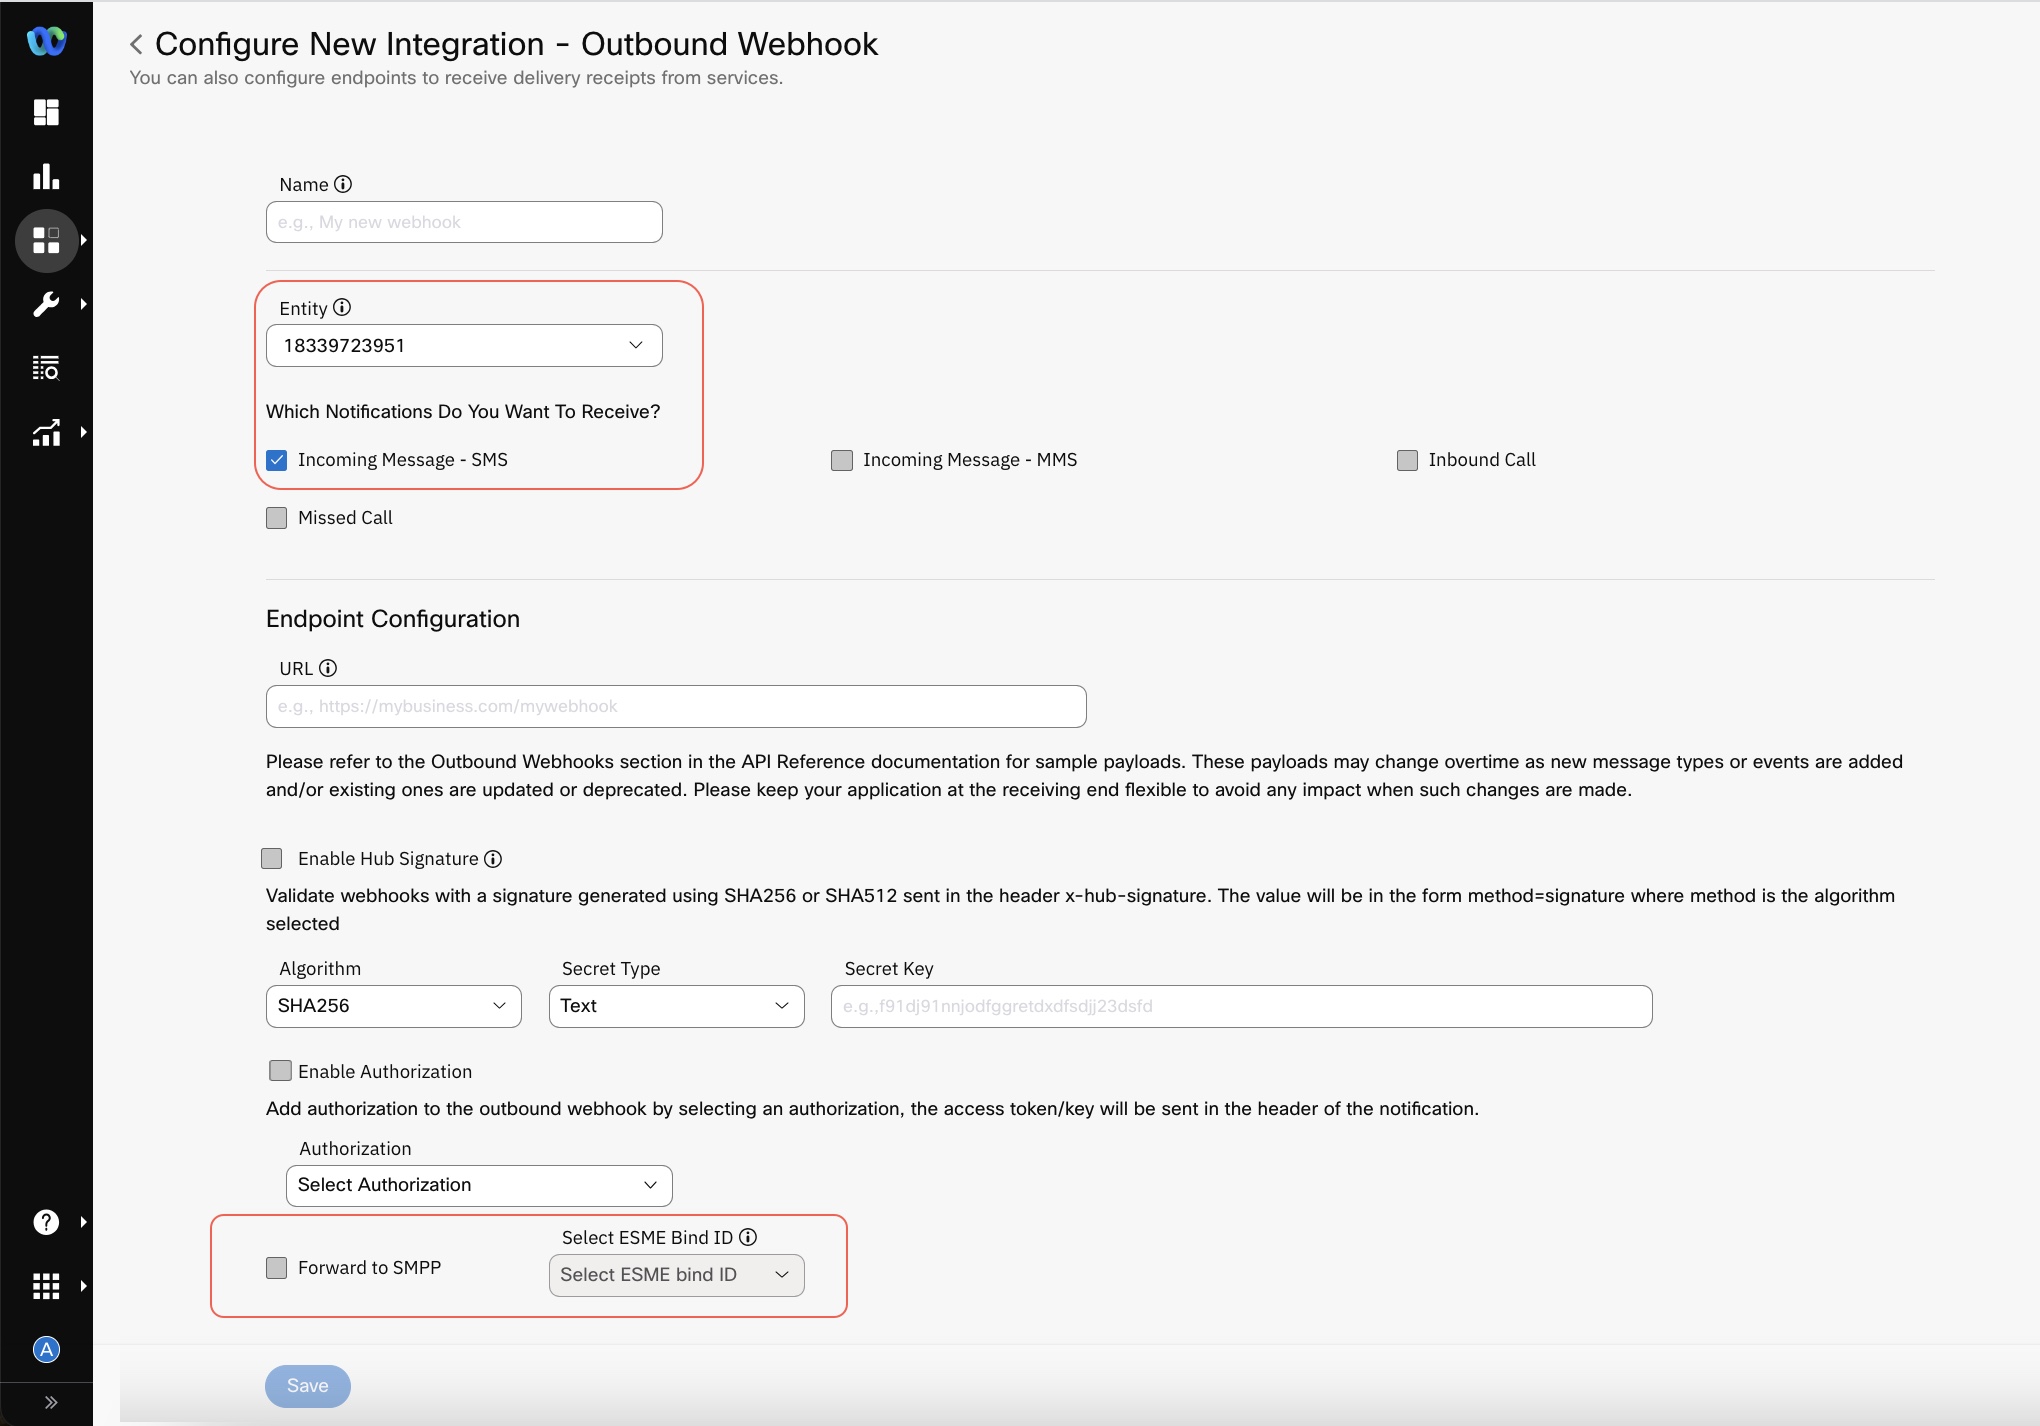Viewport: 2040px width, 1426px height.
Task: Open the growth analytics chart icon
Action: pyautogui.click(x=46, y=432)
